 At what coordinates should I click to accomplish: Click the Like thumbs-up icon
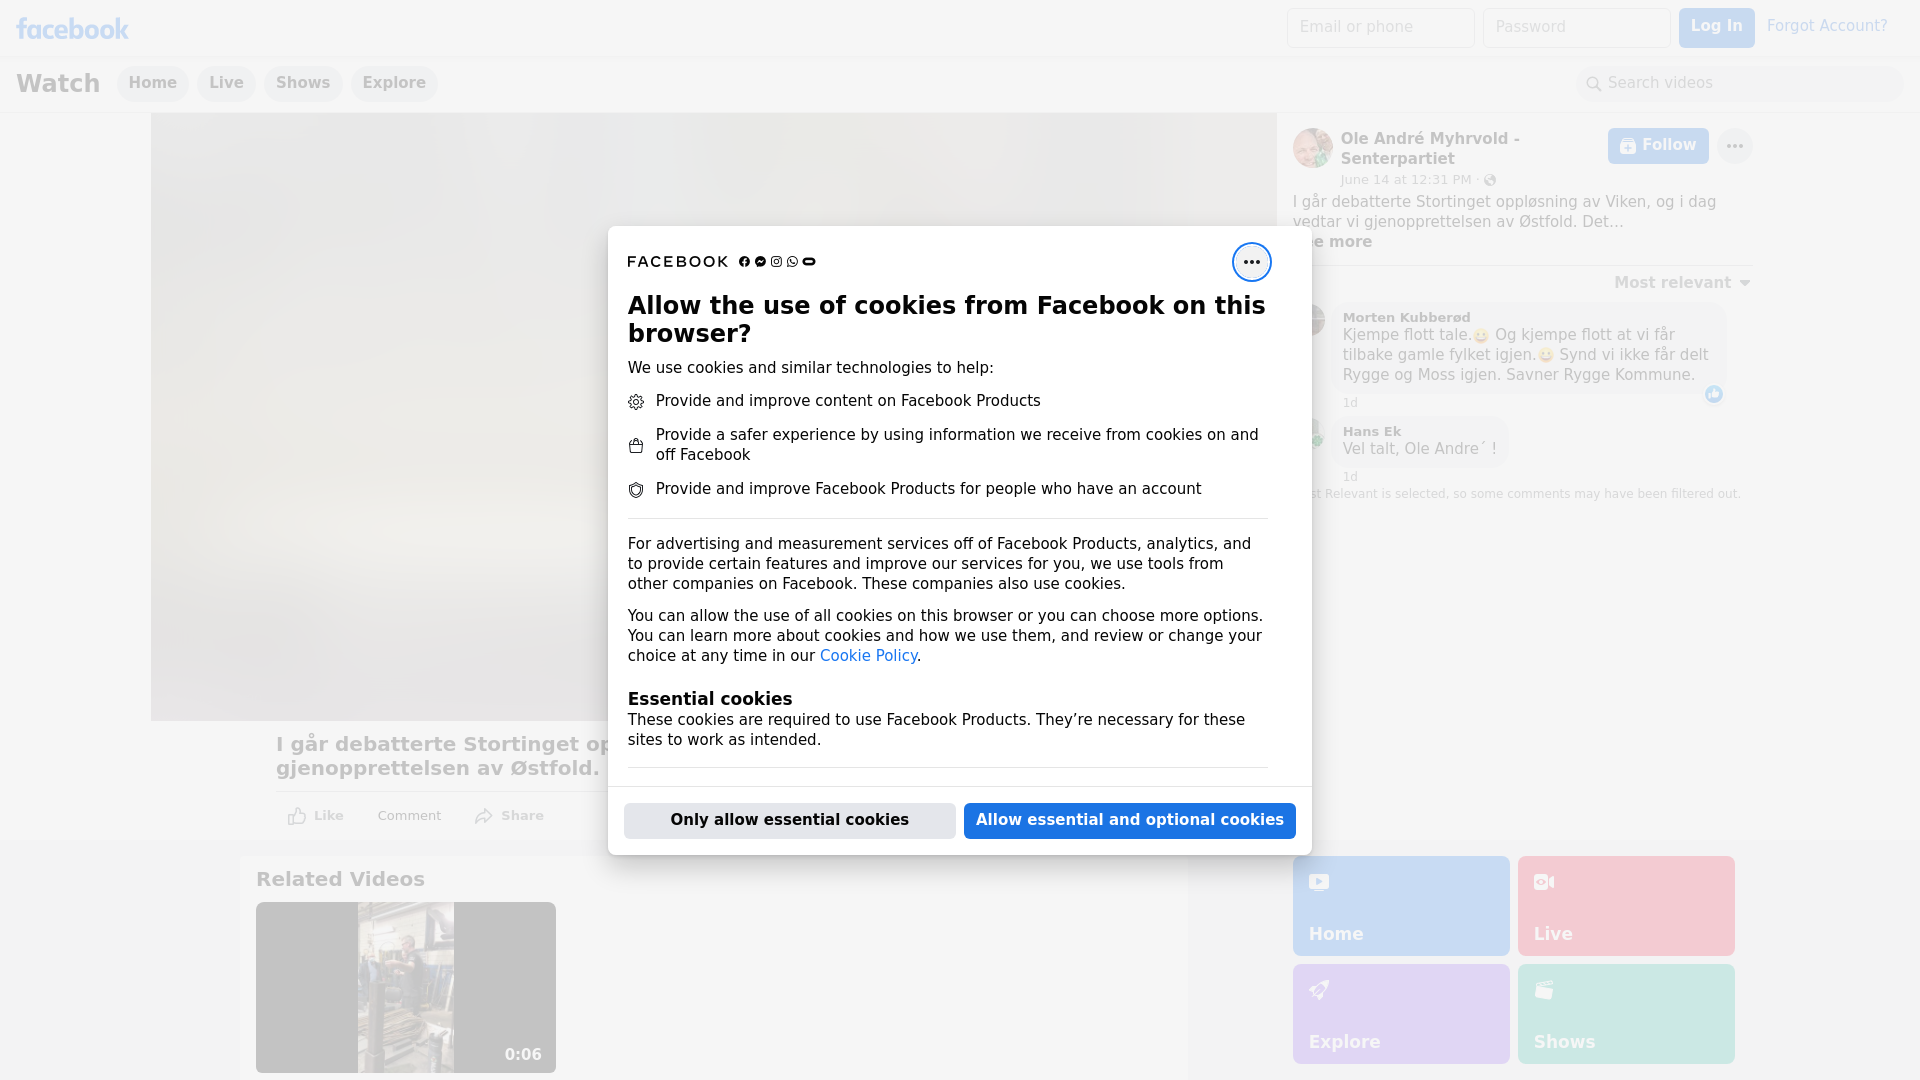pos(297,816)
